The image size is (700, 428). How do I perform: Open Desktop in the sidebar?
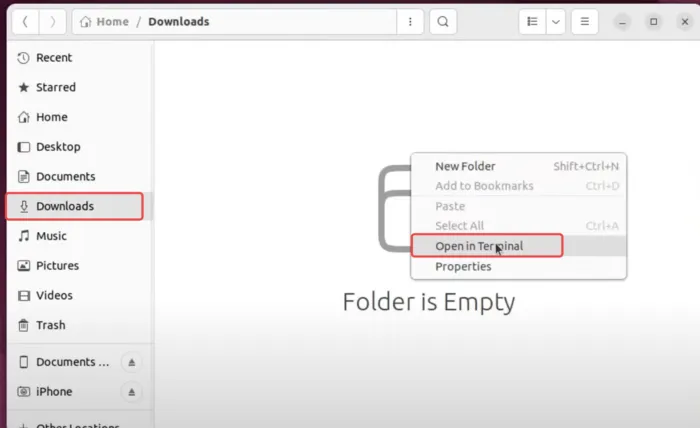point(79,147)
